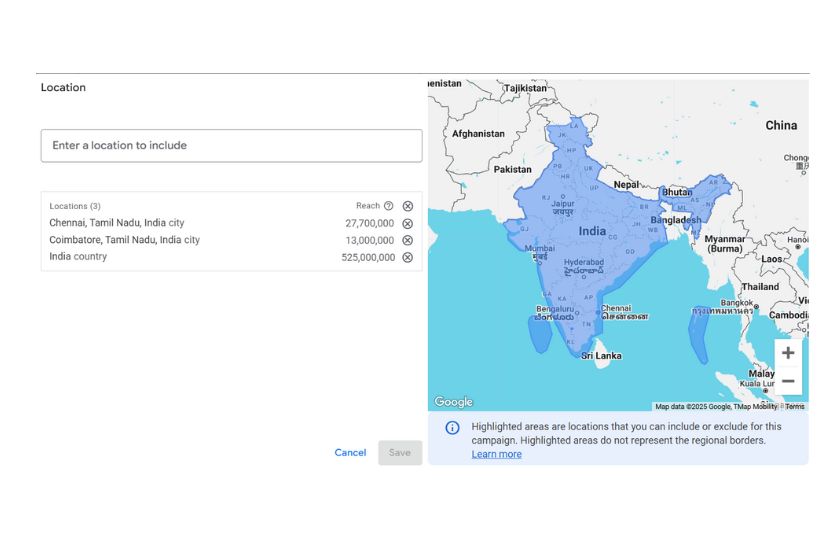Click the Bangladesh label on the map
This screenshot has width=826, height=551.
(x=676, y=220)
